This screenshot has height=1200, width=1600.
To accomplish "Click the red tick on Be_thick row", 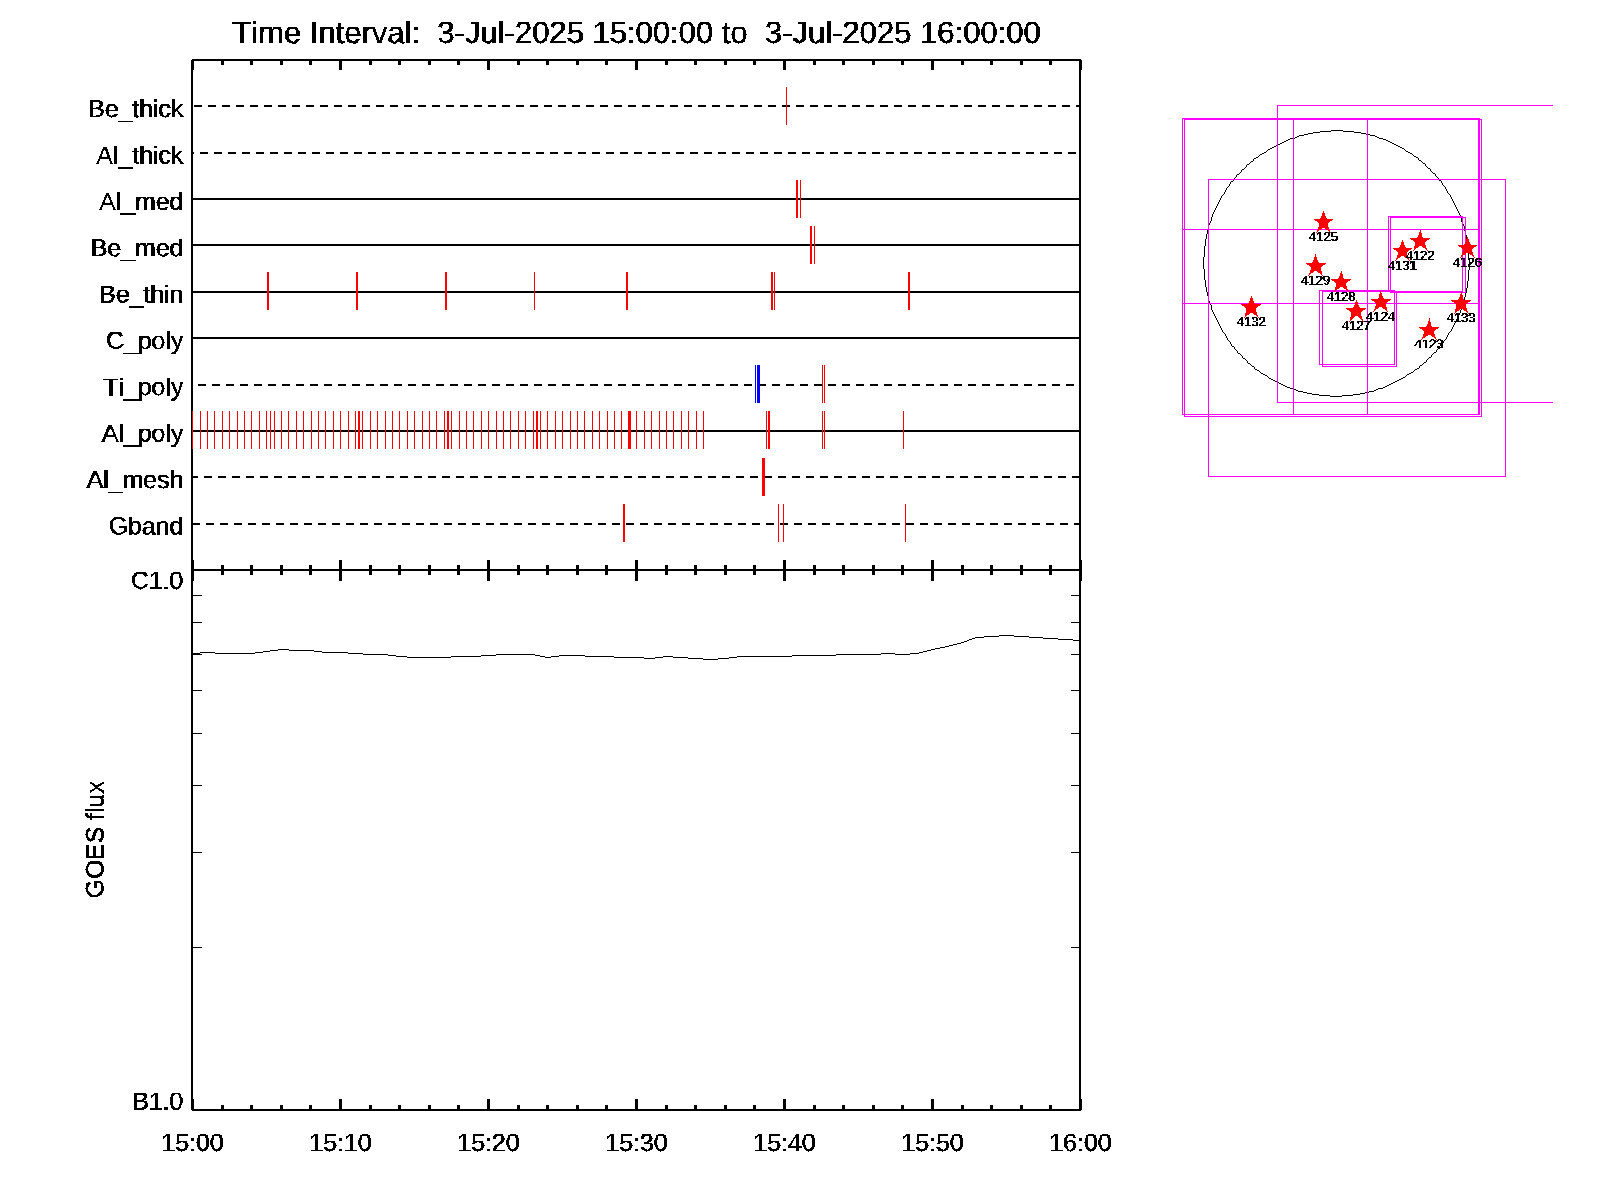I will 786,106.
